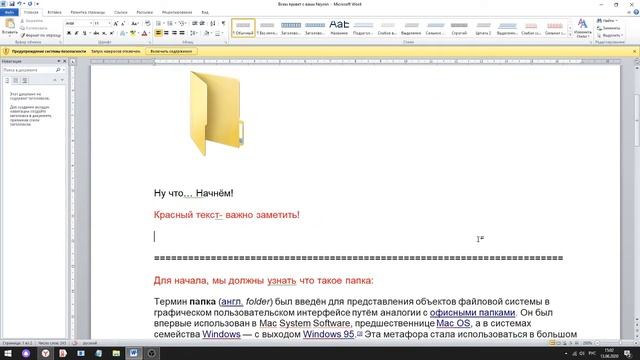Viewport: 640px width, 360px height.
Task: Click the red font color button
Action: point(144,33)
